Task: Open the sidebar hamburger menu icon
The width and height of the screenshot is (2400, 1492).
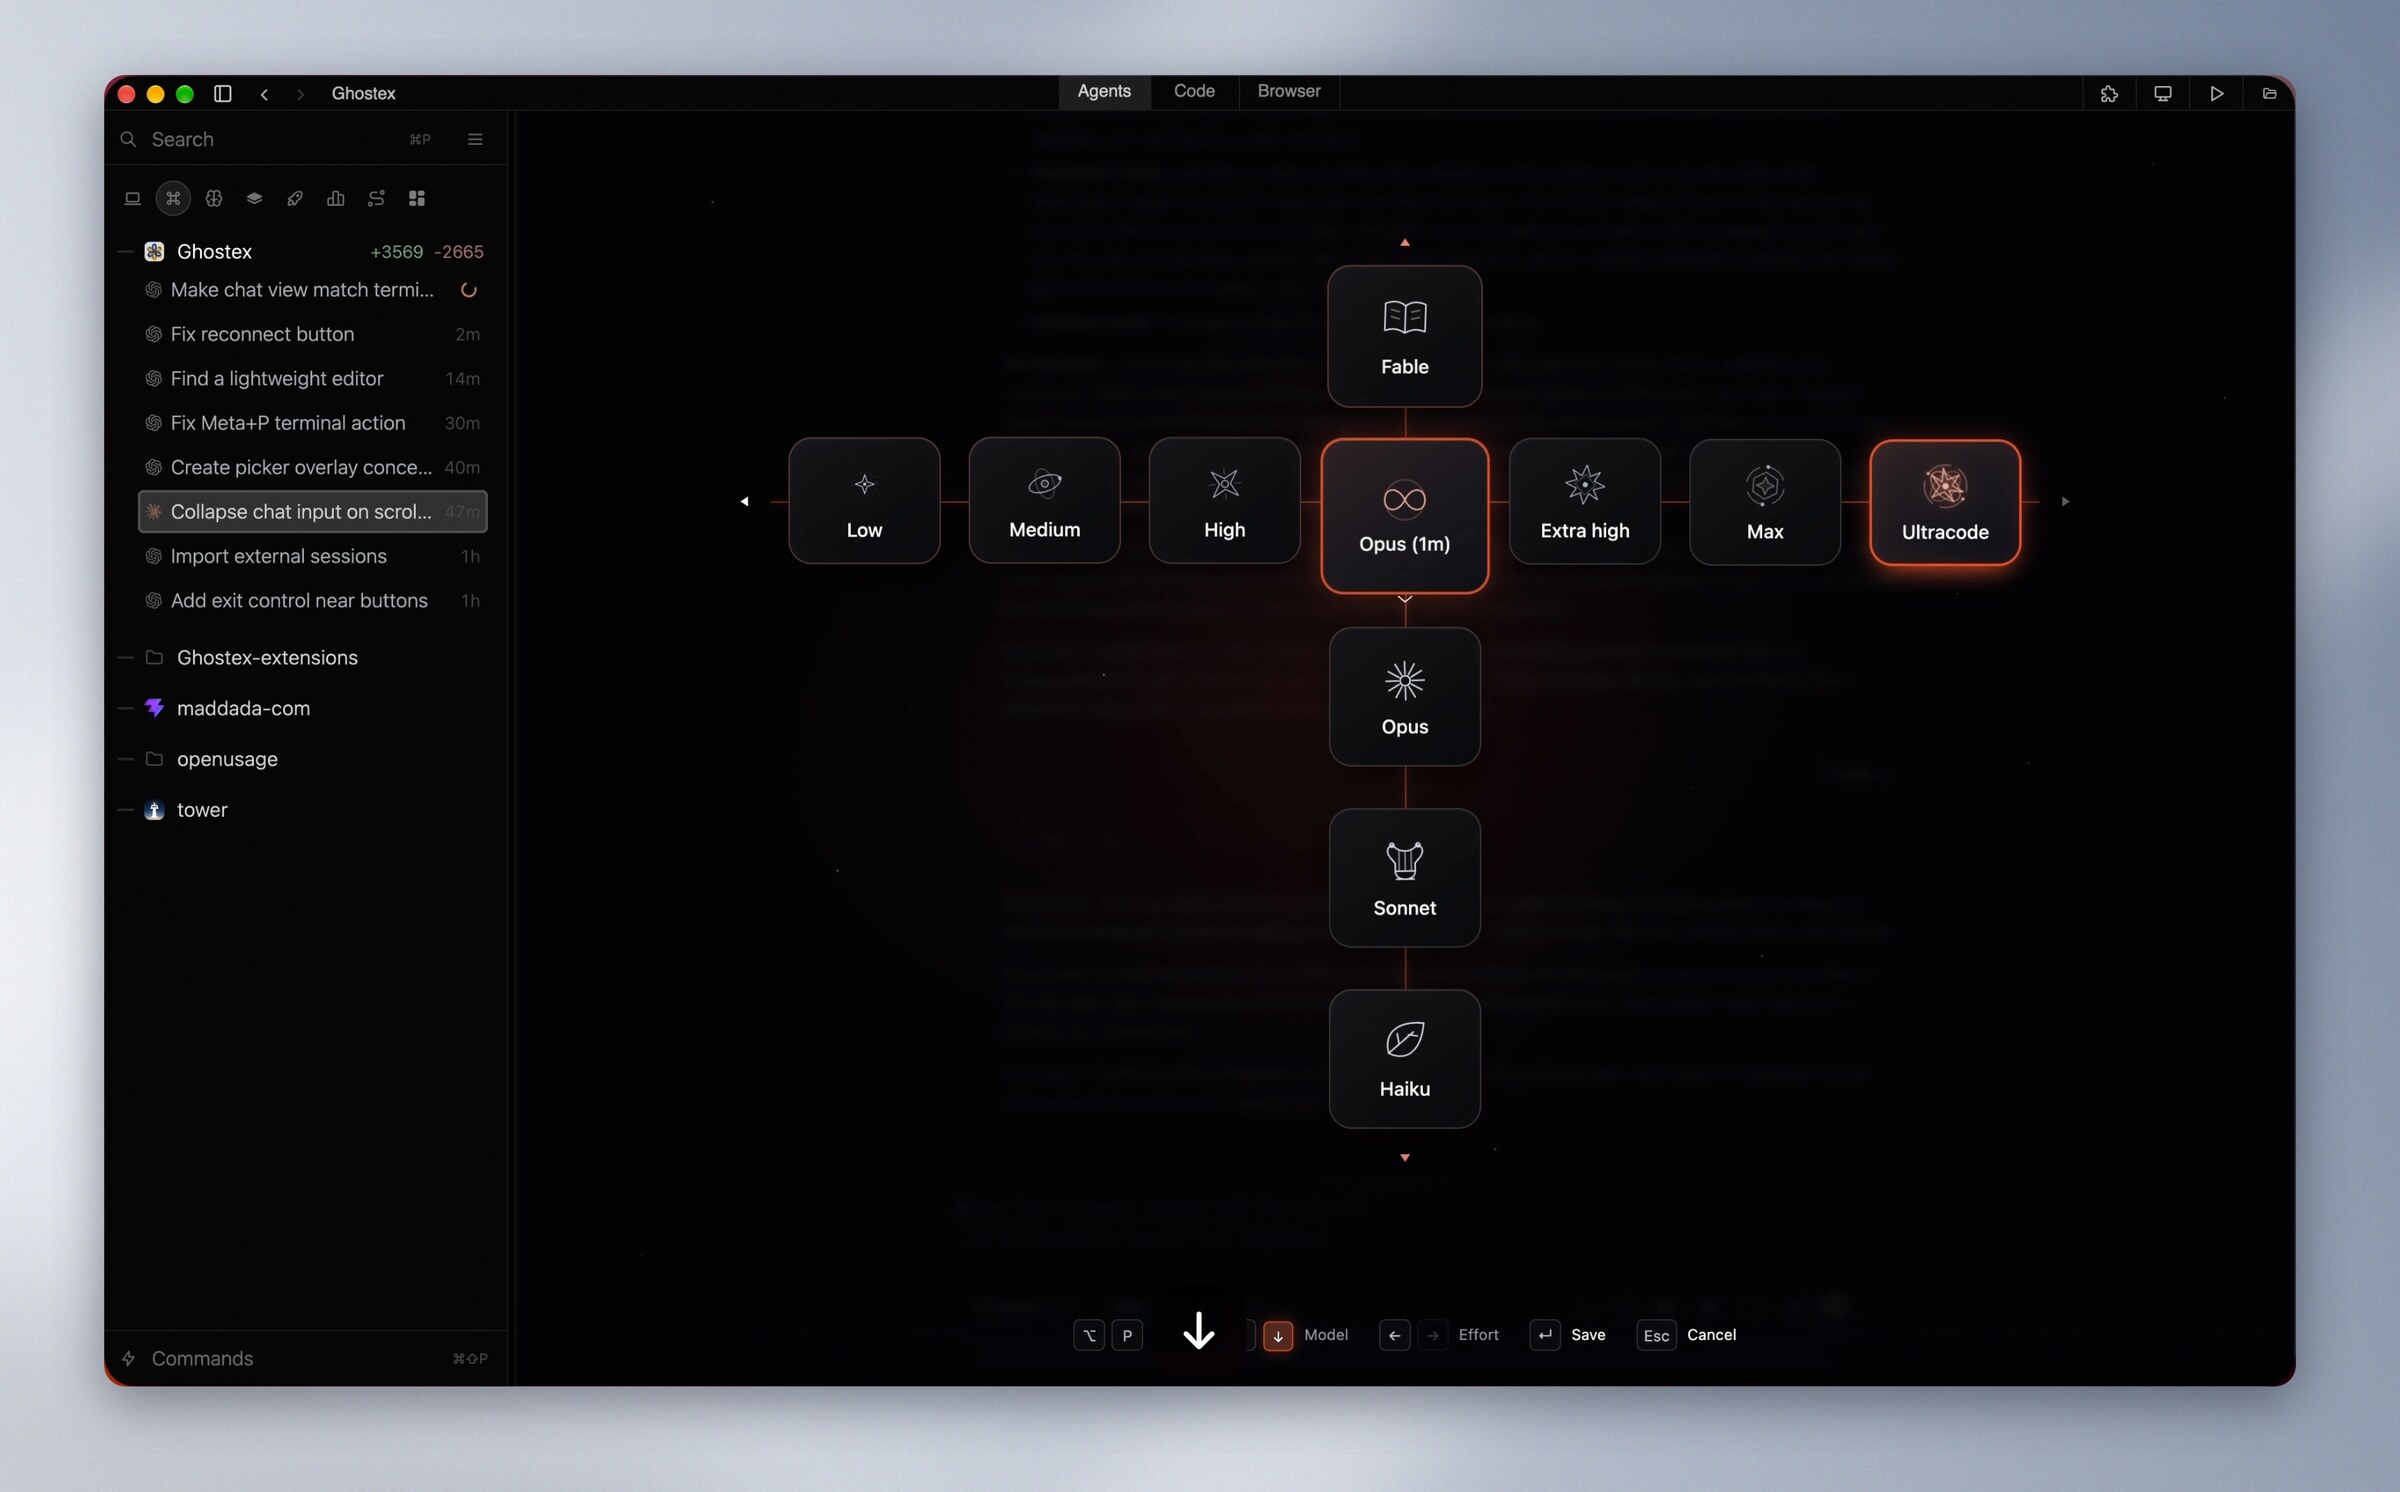Action: pos(475,139)
